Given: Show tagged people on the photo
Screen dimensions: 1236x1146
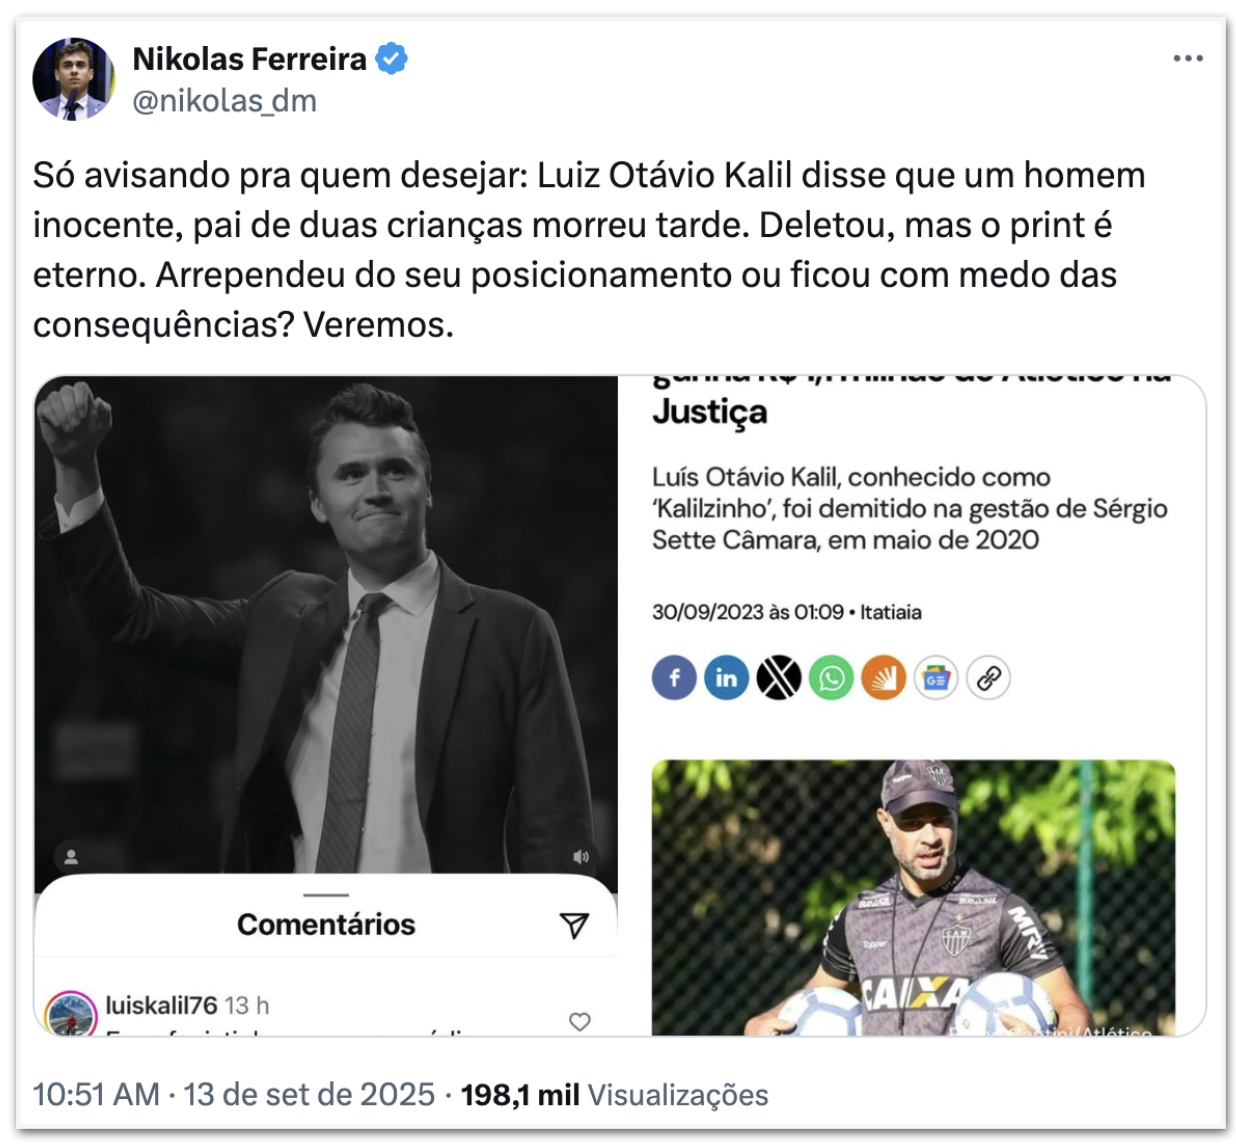Looking at the screenshot, I should [72, 857].
